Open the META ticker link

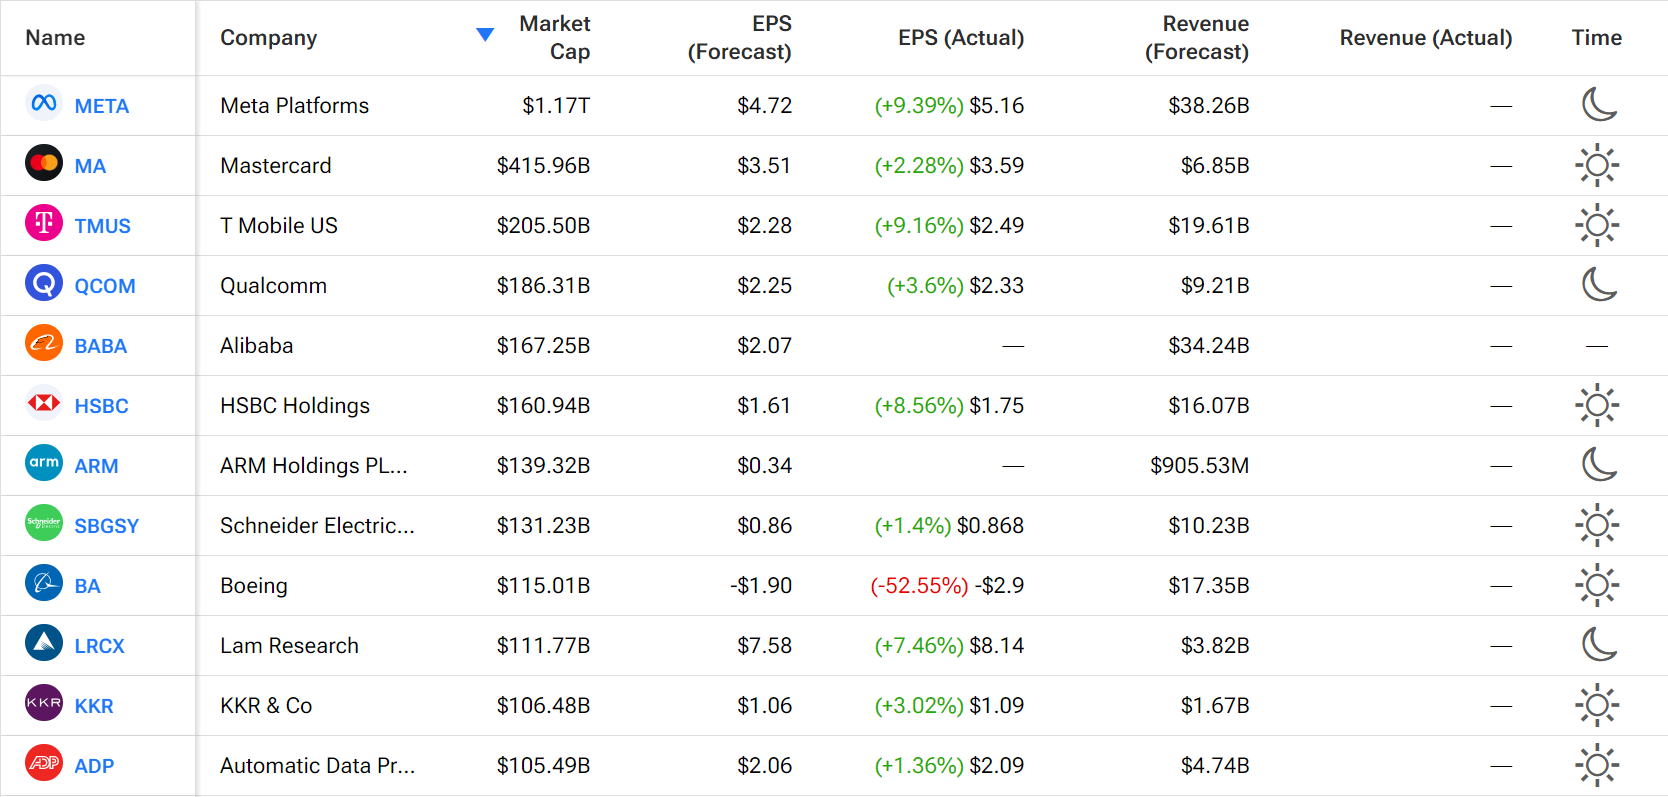click(x=102, y=106)
